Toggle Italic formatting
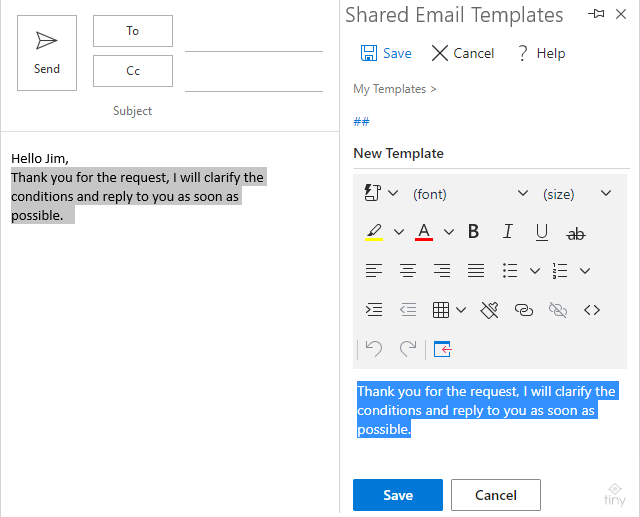 tap(507, 232)
